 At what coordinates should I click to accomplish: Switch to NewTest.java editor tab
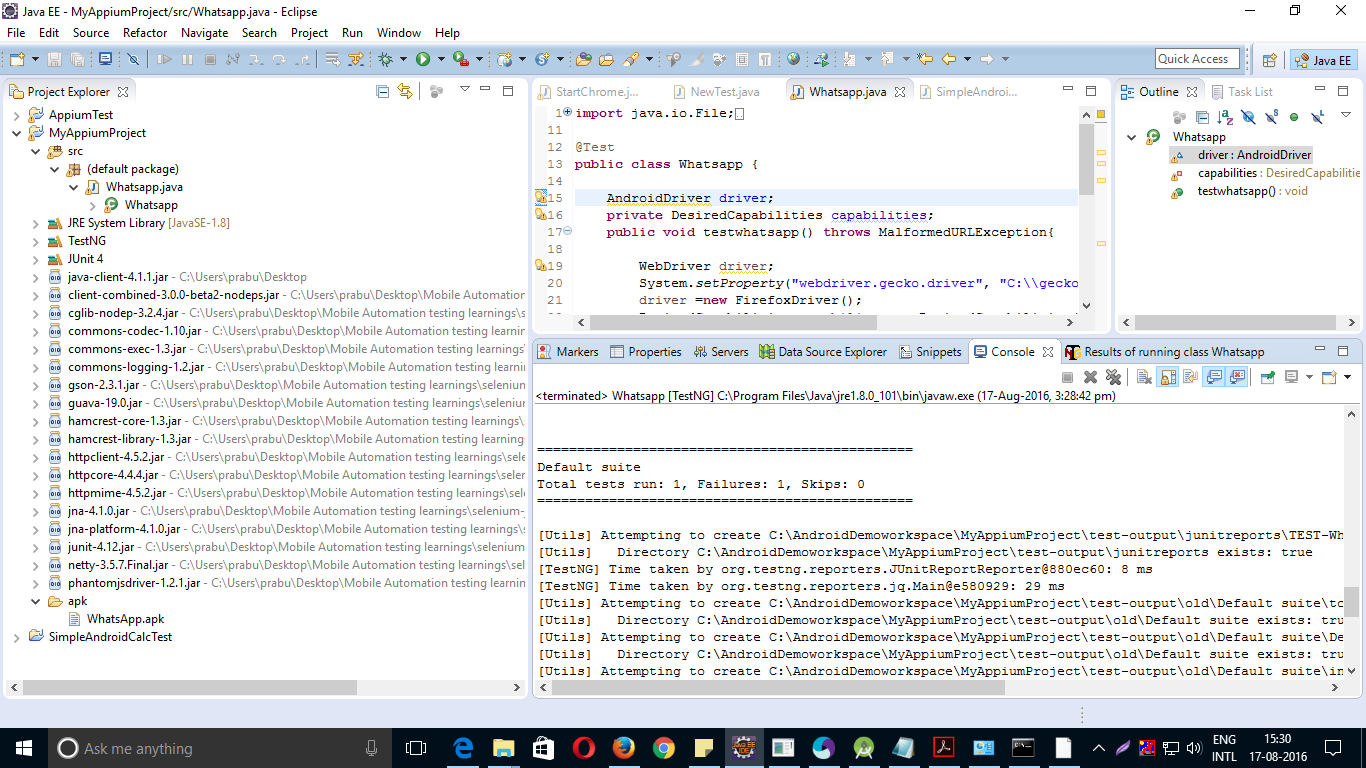716,91
